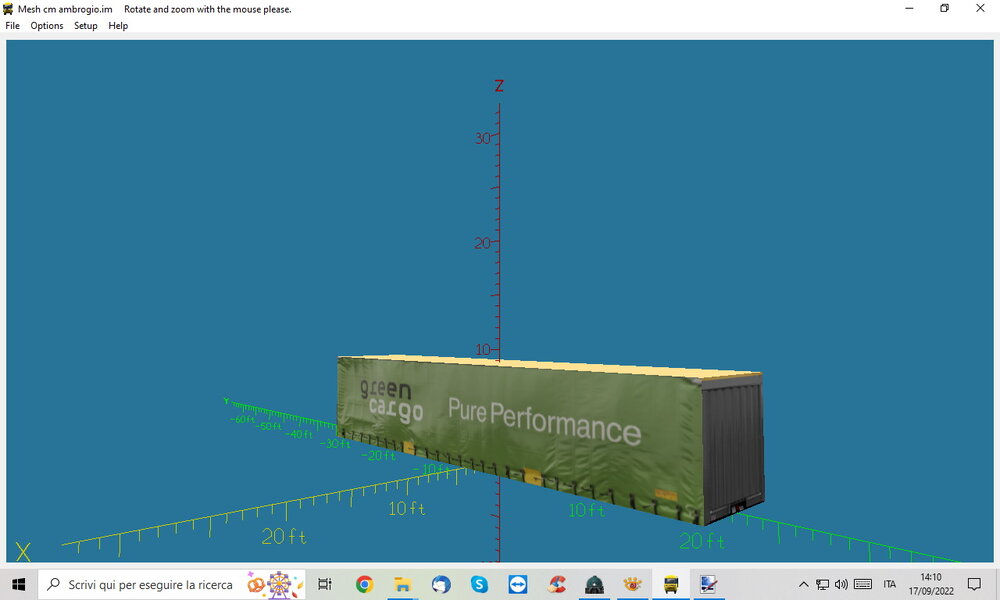The height and width of the screenshot is (600, 1000).
Task: Close the Mesh viewer window
Action: click(980, 8)
